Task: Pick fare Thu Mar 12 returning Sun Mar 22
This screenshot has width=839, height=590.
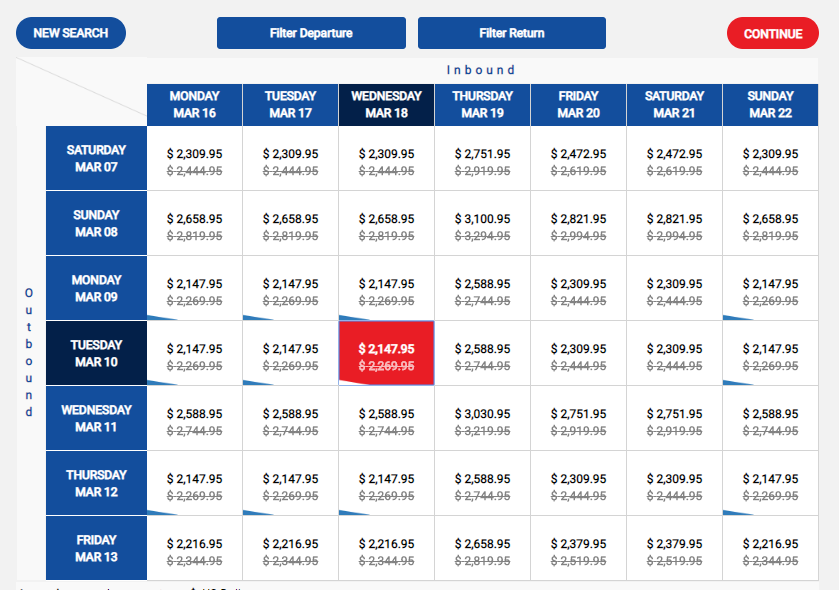Action: [771, 483]
